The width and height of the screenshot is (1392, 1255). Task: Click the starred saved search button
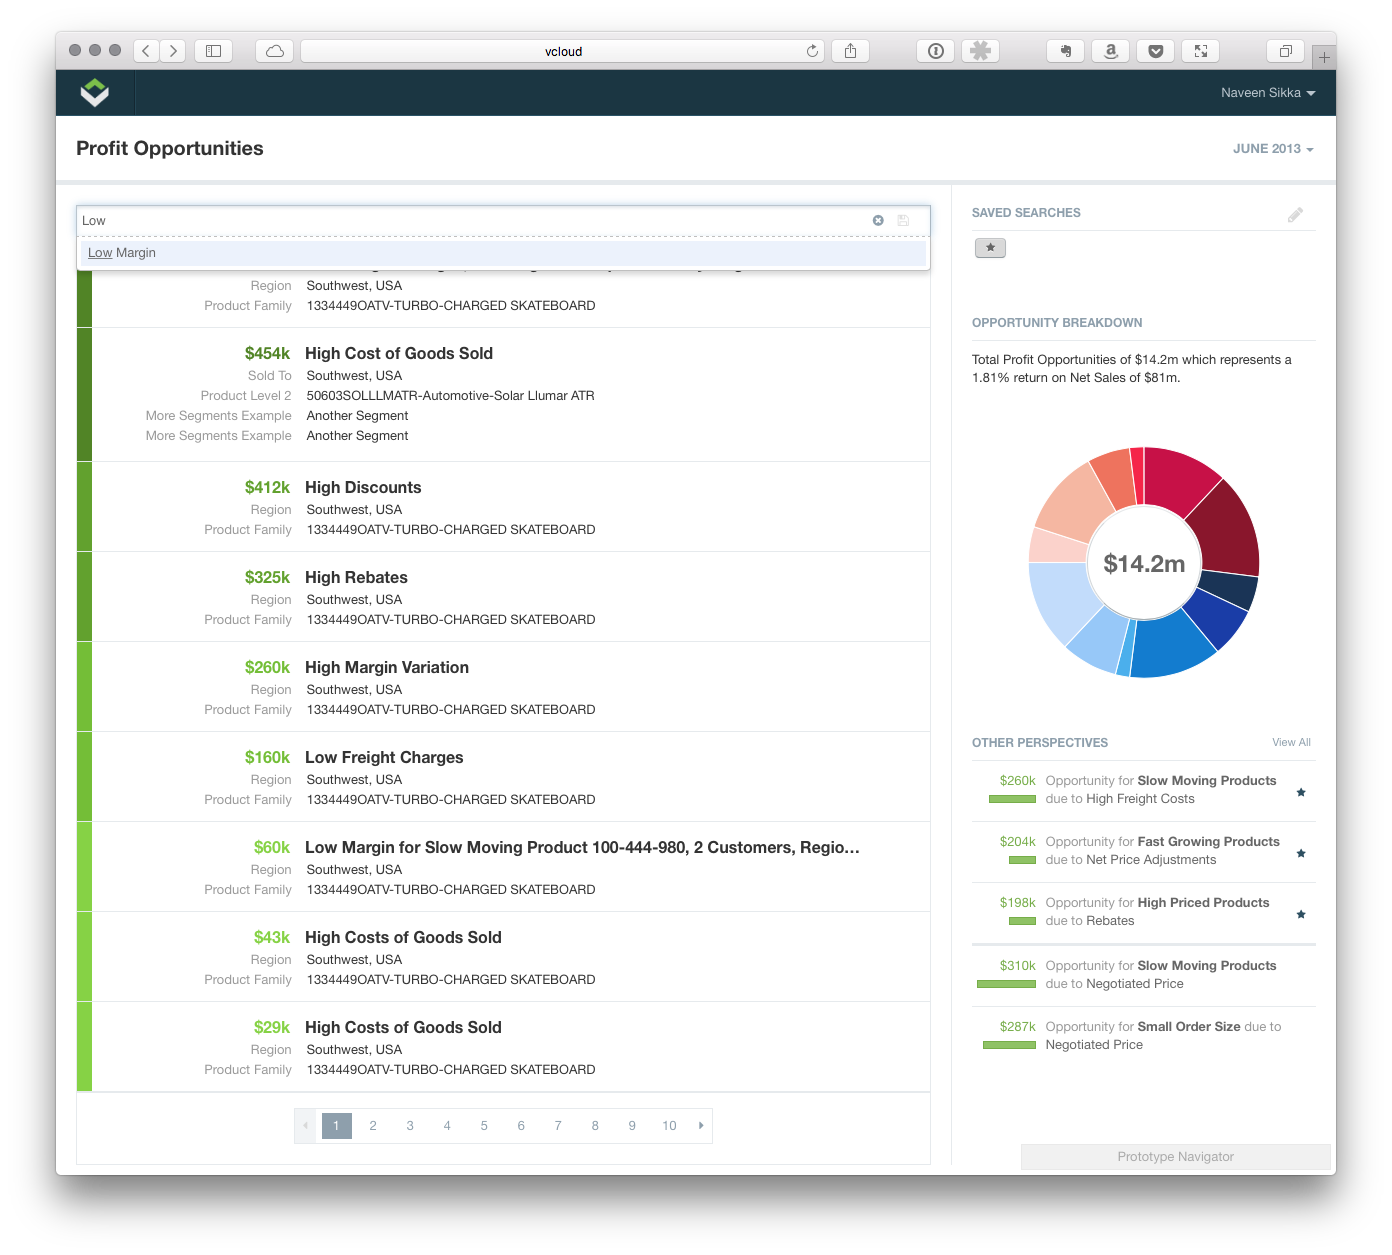[x=990, y=248]
